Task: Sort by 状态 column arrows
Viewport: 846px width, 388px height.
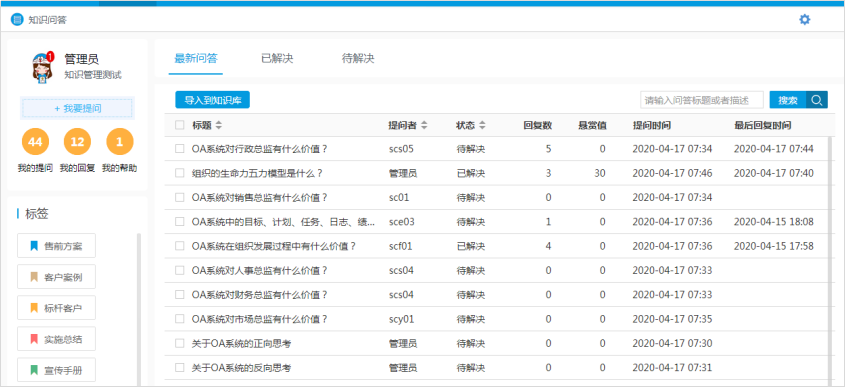Action: coord(482,125)
